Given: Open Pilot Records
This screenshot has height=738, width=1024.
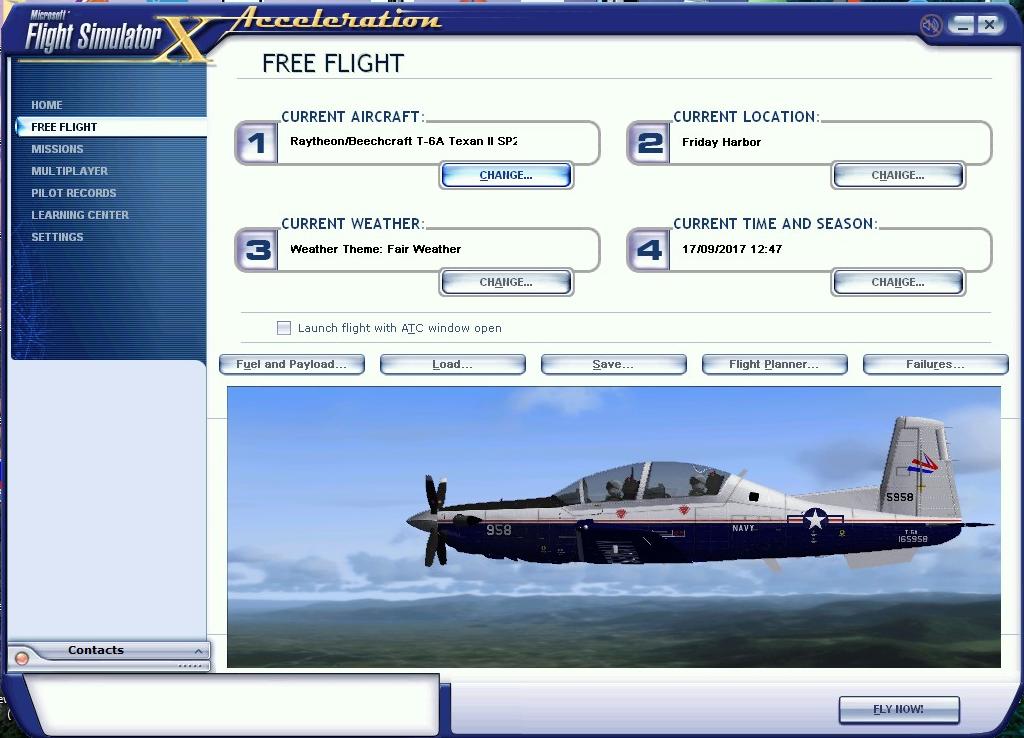Looking at the screenshot, I should (74, 193).
